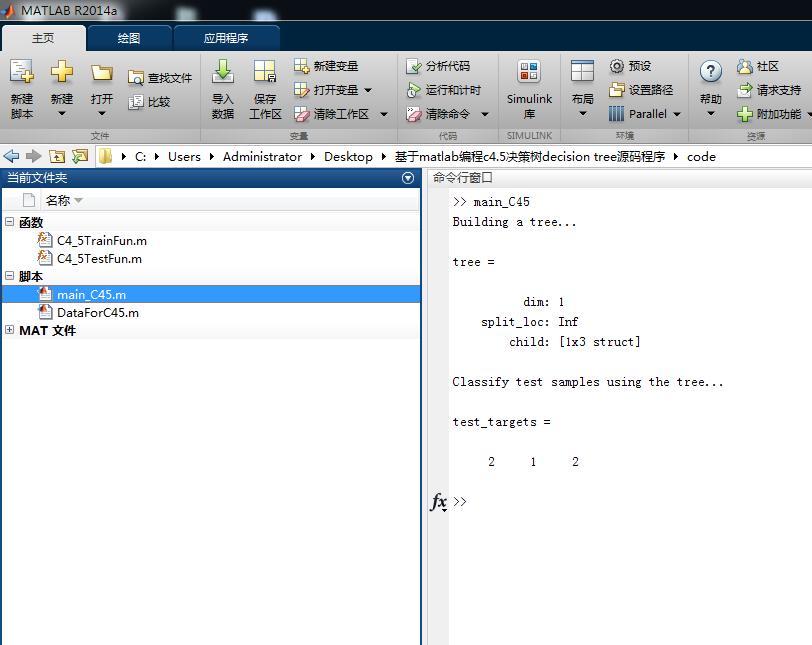Click the Users path segment
Viewport: 812px width, 645px height.
pyautogui.click(x=184, y=156)
